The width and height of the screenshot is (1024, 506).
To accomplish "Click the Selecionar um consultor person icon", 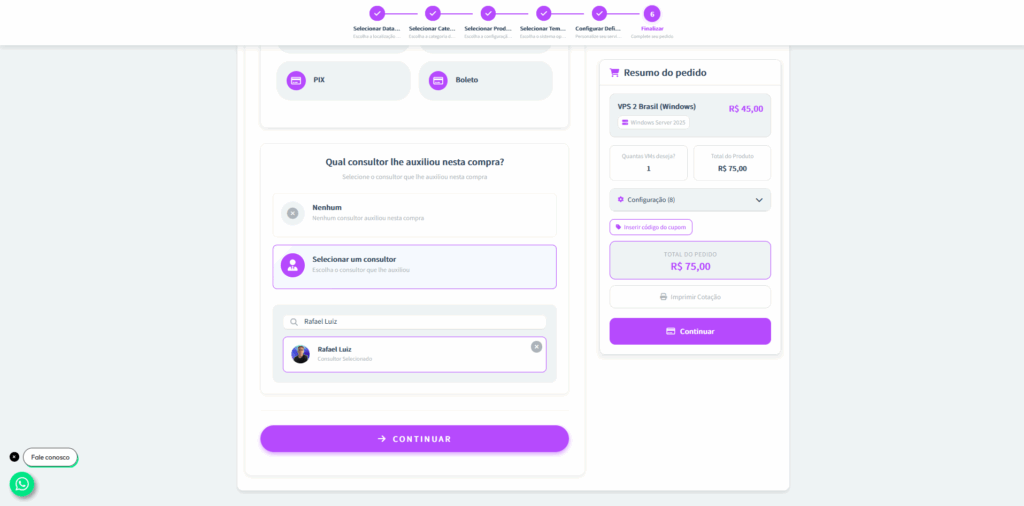I will [x=293, y=266].
